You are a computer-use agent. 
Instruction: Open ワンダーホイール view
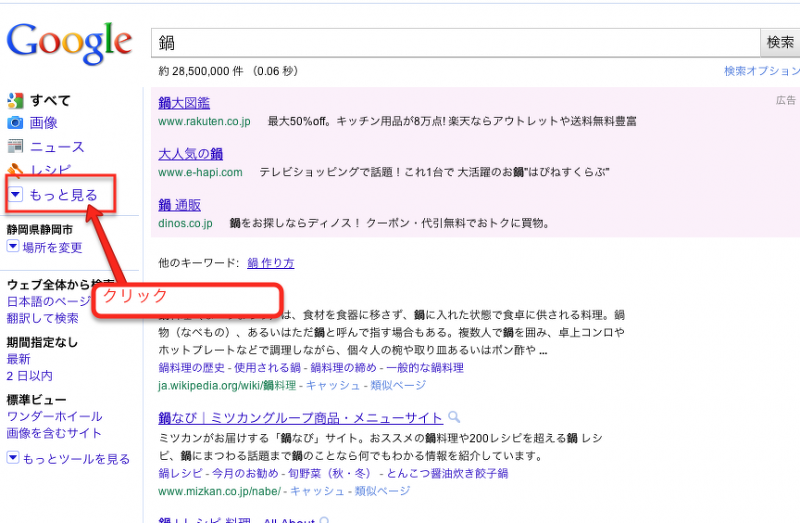[54, 416]
